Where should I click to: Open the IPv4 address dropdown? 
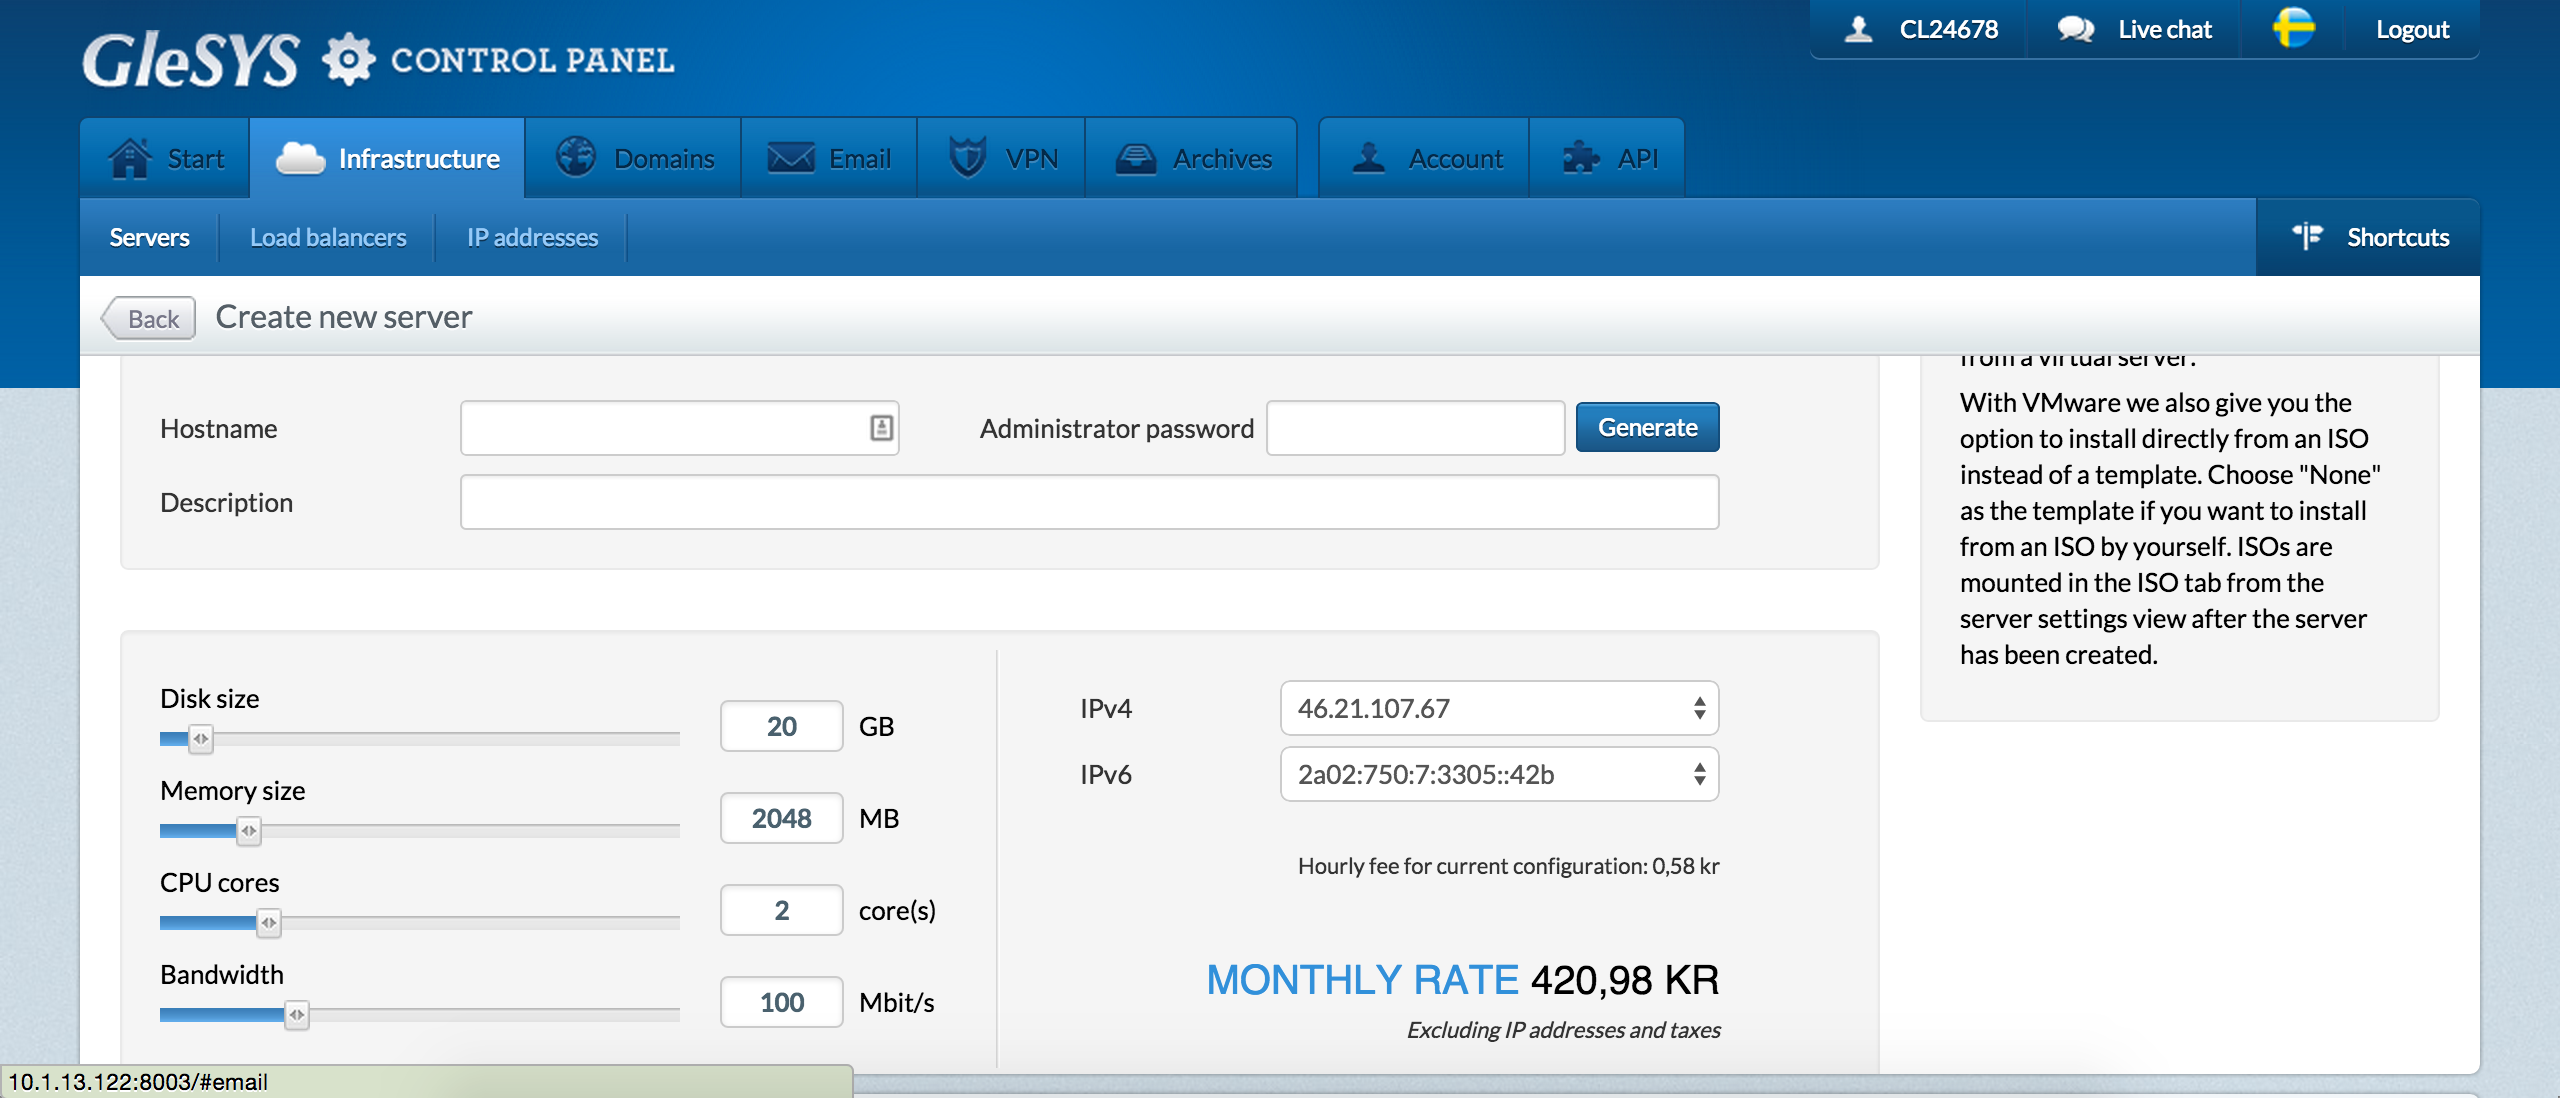(1498, 709)
